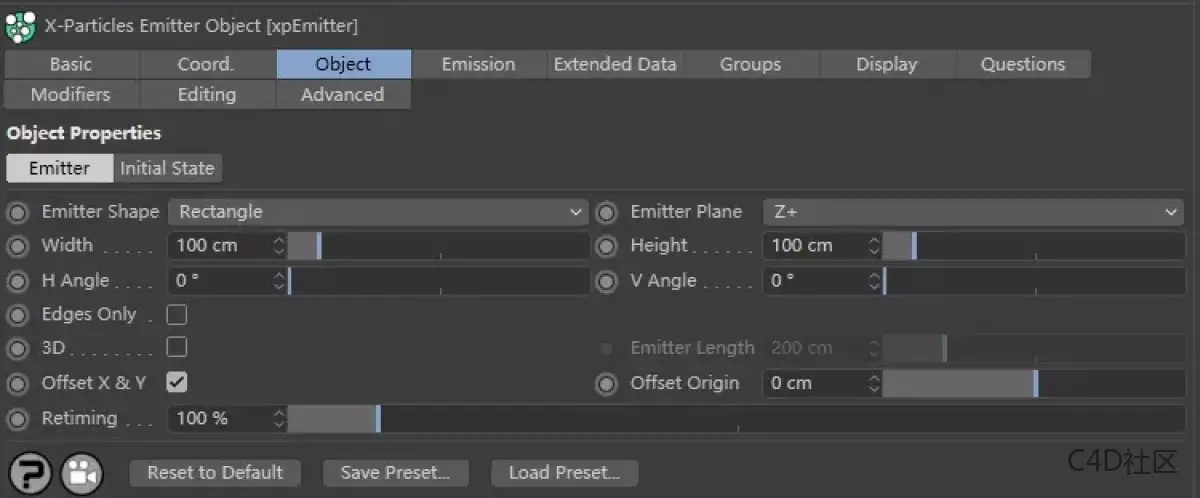Click the Width value stepper arrows
Screen dimensions: 1200x498
[278, 246]
